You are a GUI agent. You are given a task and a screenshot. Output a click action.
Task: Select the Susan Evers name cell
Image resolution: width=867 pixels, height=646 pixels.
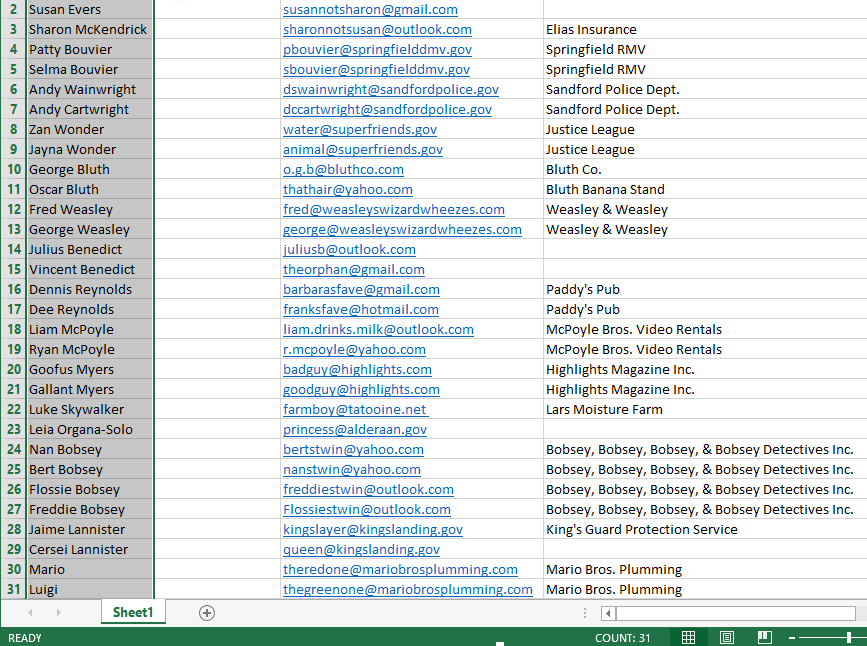coord(90,9)
